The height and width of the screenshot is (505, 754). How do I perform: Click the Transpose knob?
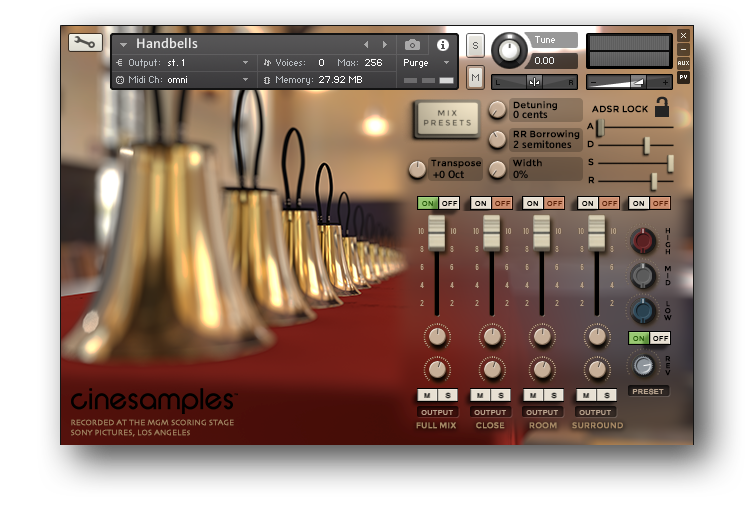click(417, 169)
